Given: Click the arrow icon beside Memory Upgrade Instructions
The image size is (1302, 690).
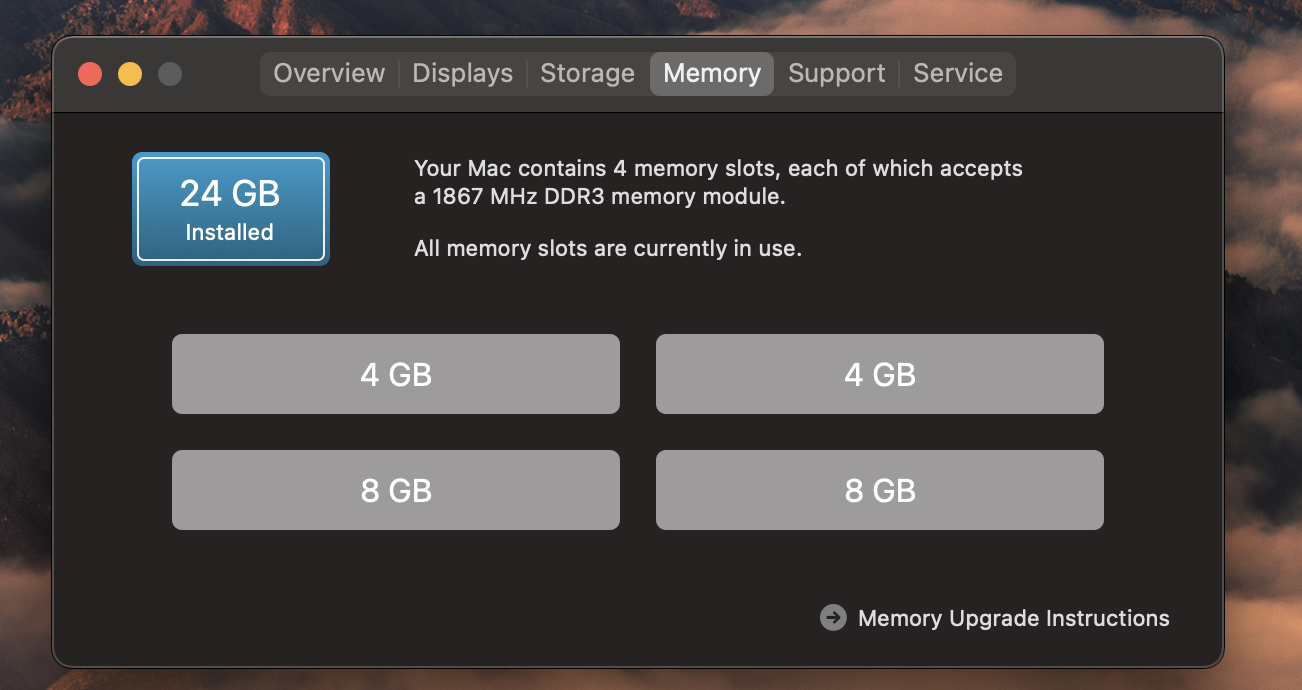Looking at the screenshot, I should click(x=833, y=618).
